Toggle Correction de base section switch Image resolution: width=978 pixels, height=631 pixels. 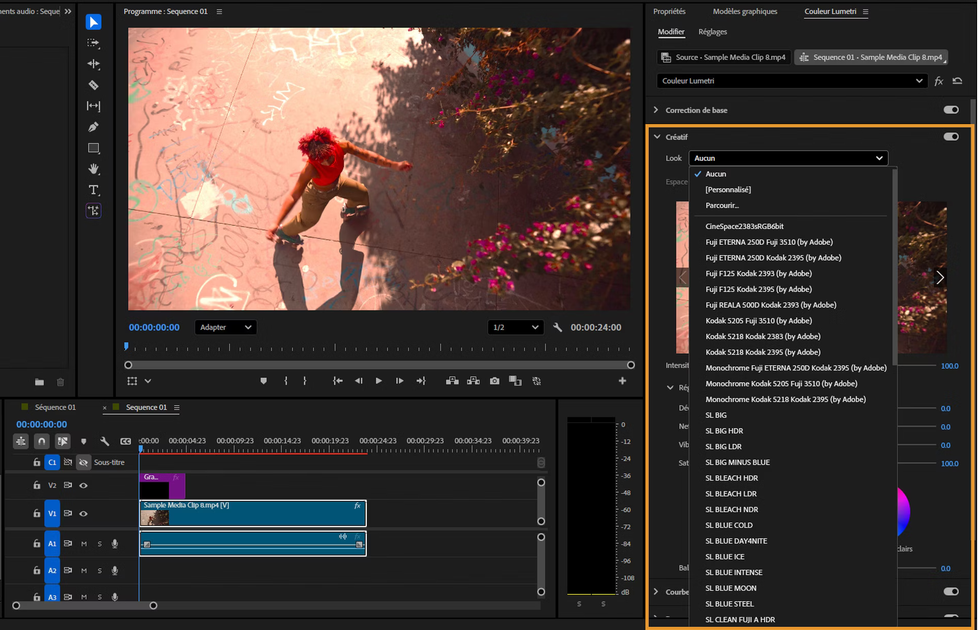click(x=951, y=110)
